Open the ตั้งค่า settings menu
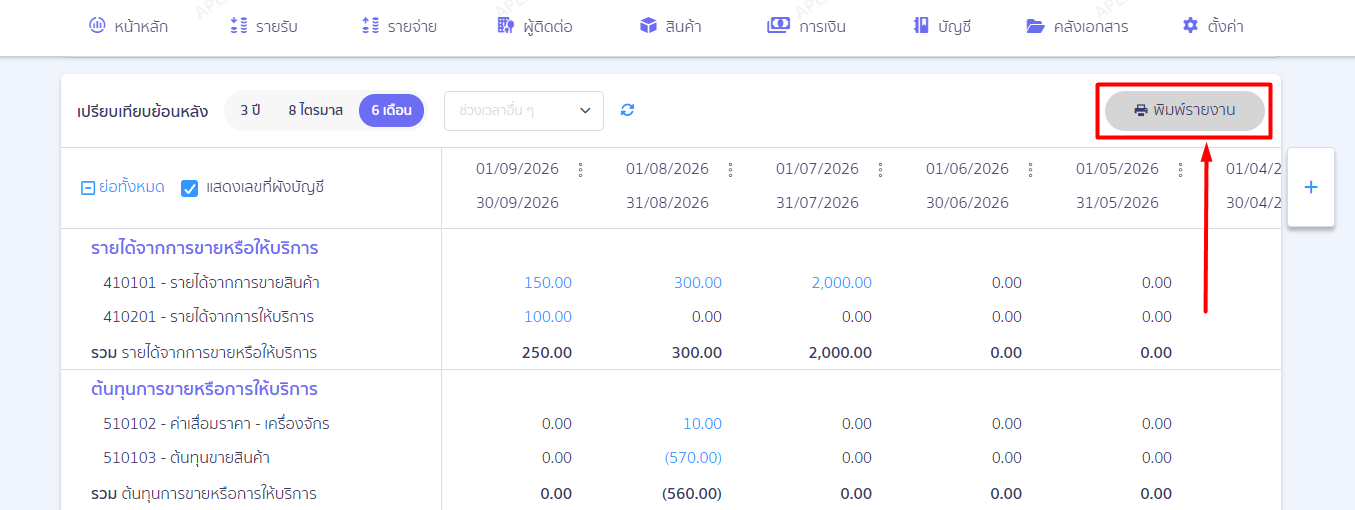Screen dimensions: 1355x510 click(x=1213, y=26)
